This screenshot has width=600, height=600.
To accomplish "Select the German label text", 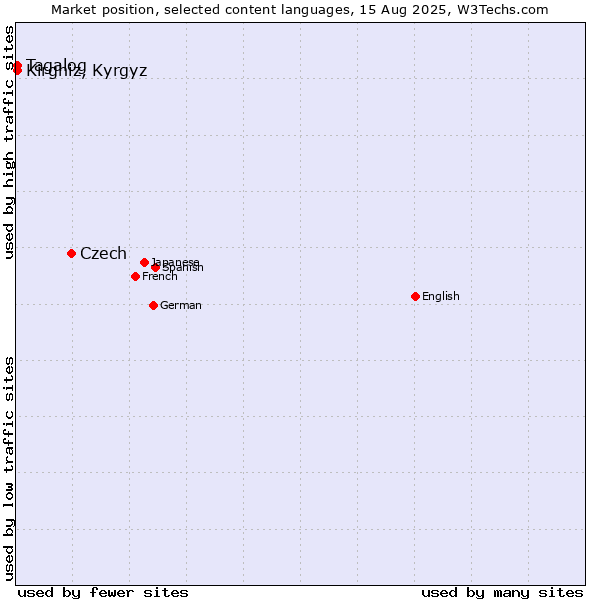I will (x=181, y=305).
